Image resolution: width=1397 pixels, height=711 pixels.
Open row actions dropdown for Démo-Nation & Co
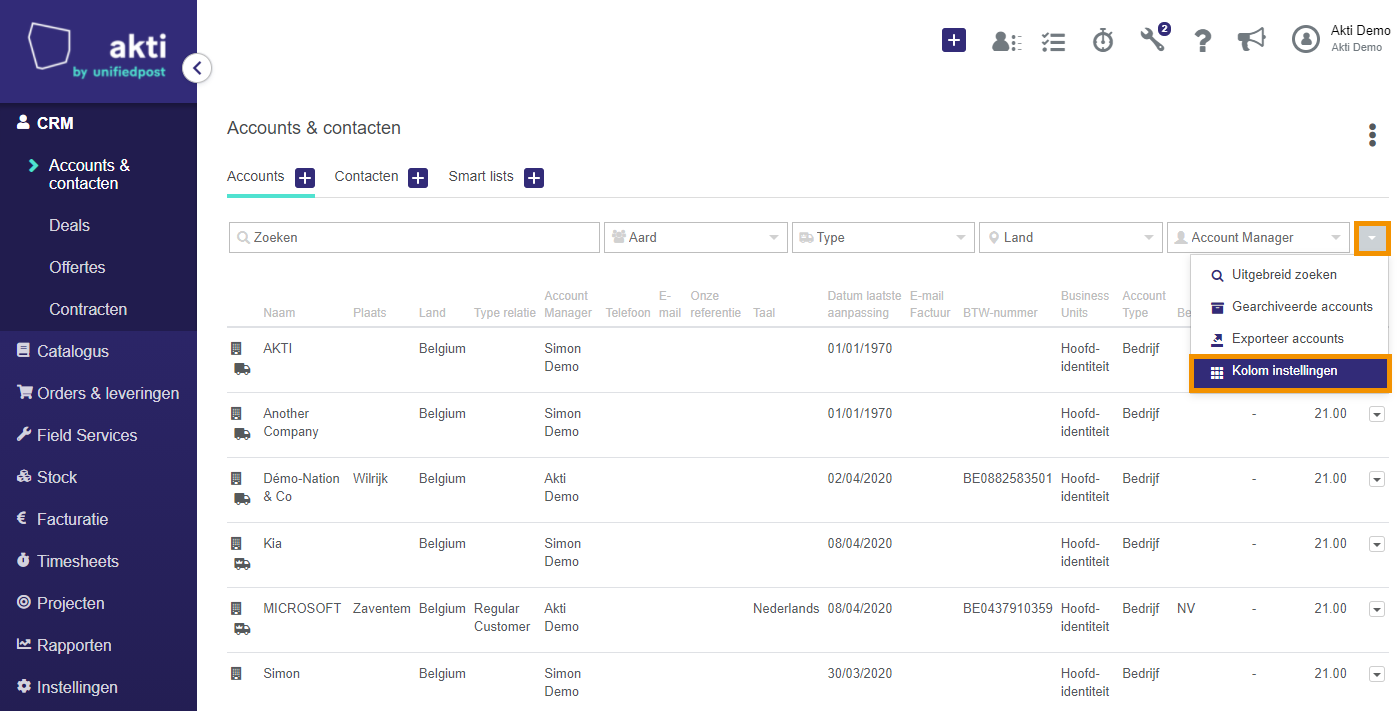pyautogui.click(x=1376, y=479)
